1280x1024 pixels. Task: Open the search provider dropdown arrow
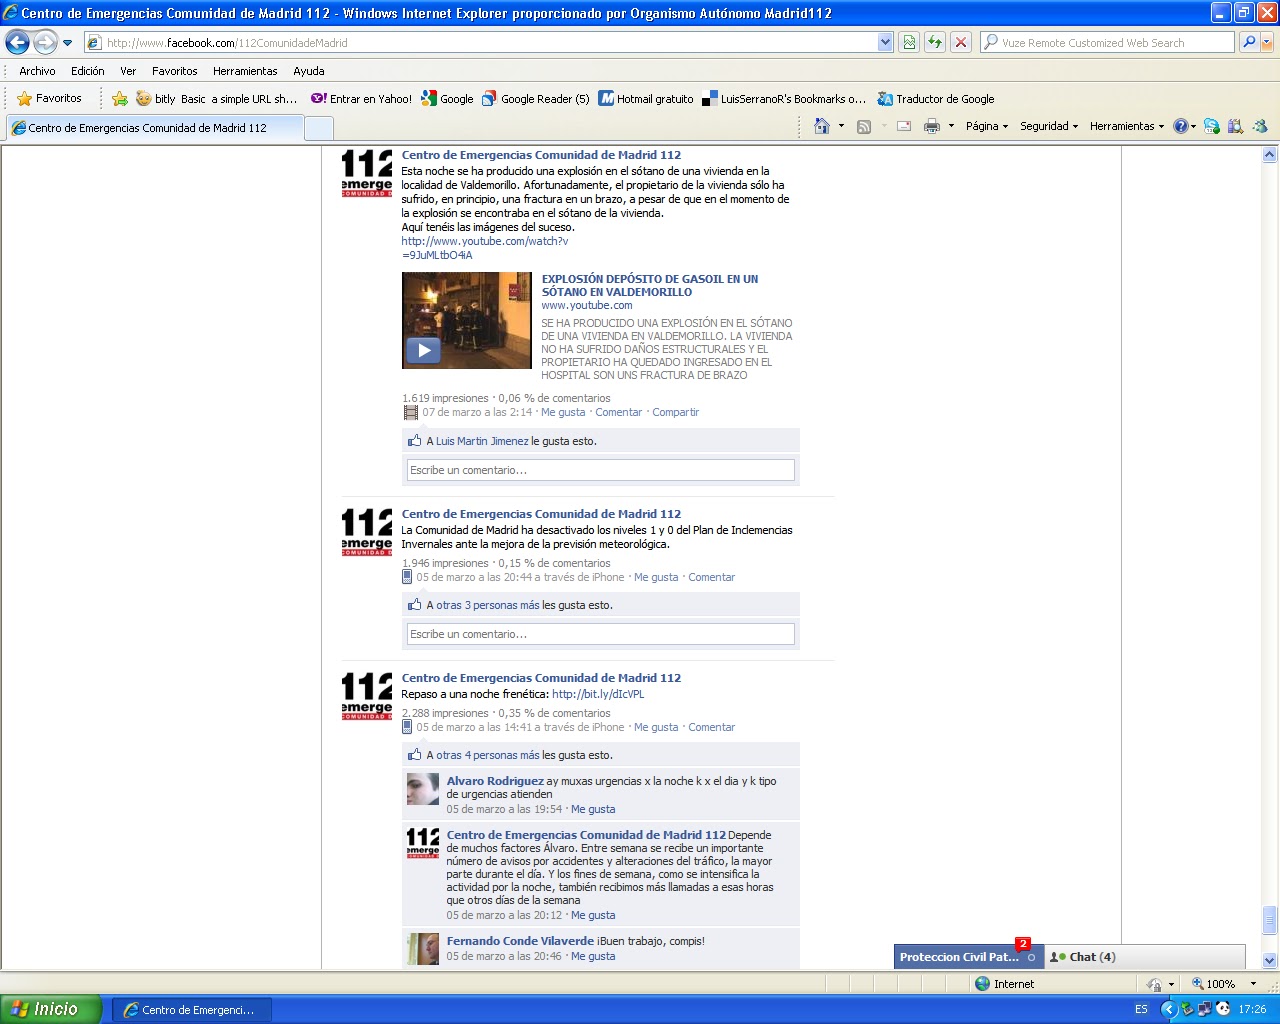point(1267,42)
